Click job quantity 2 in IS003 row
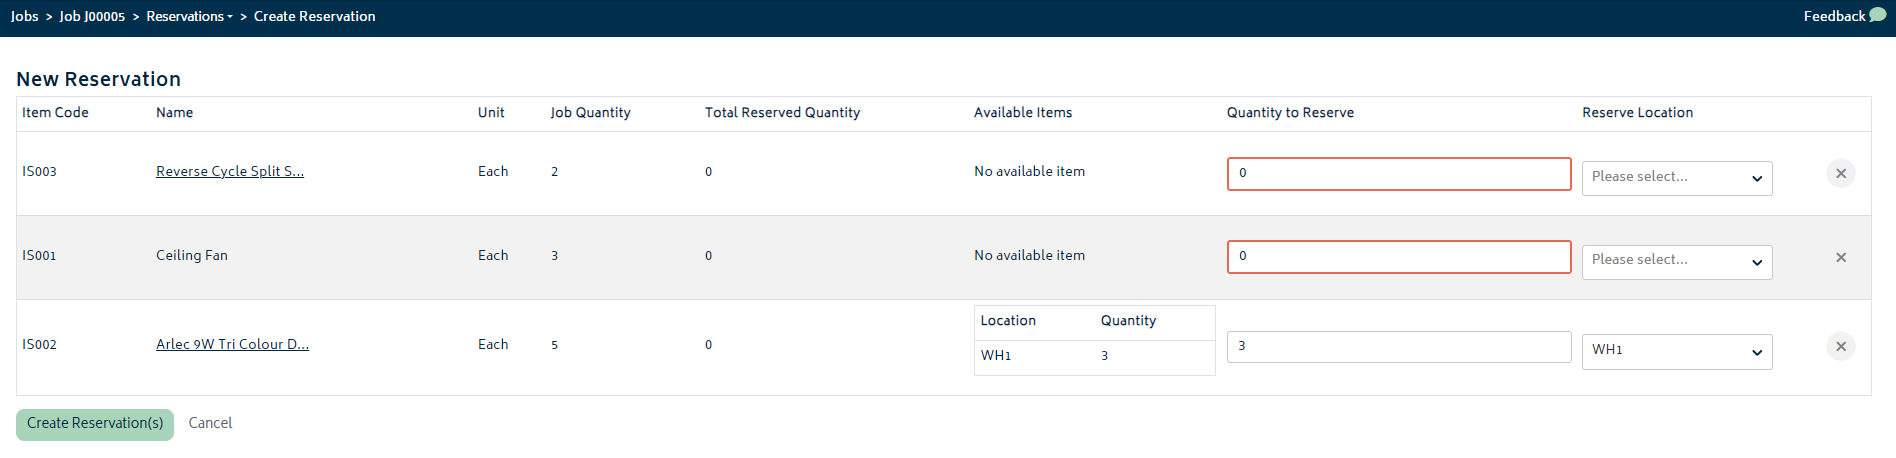The width and height of the screenshot is (1896, 458). coord(554,171)
